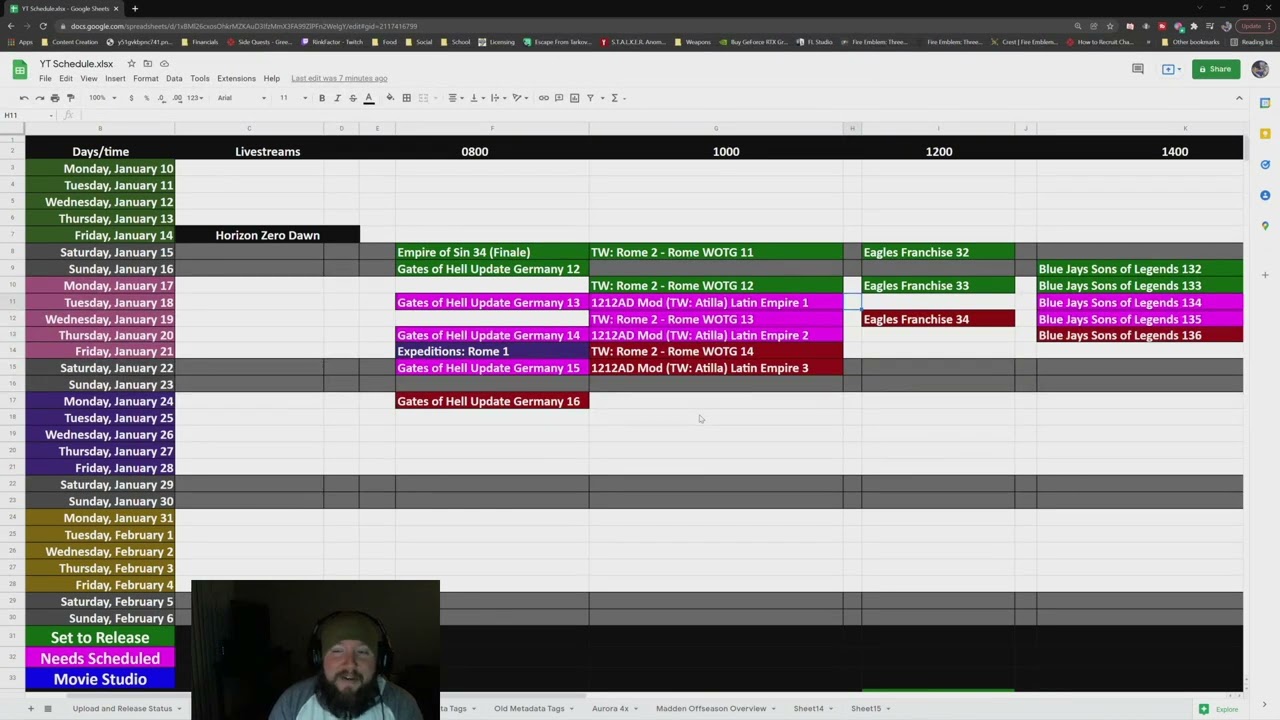
Task: Switch to the Aurora 4x sheet tab
Action: 610,708
